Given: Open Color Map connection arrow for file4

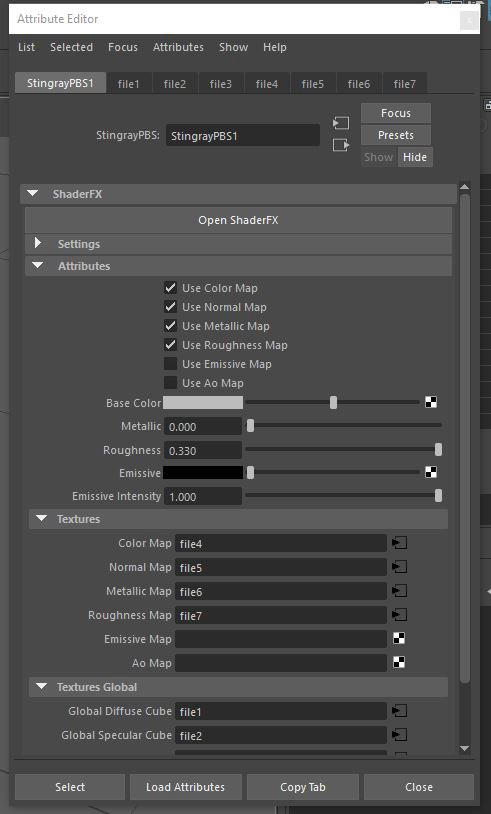Looking at the screenshot, I should (x=399, y=543).
